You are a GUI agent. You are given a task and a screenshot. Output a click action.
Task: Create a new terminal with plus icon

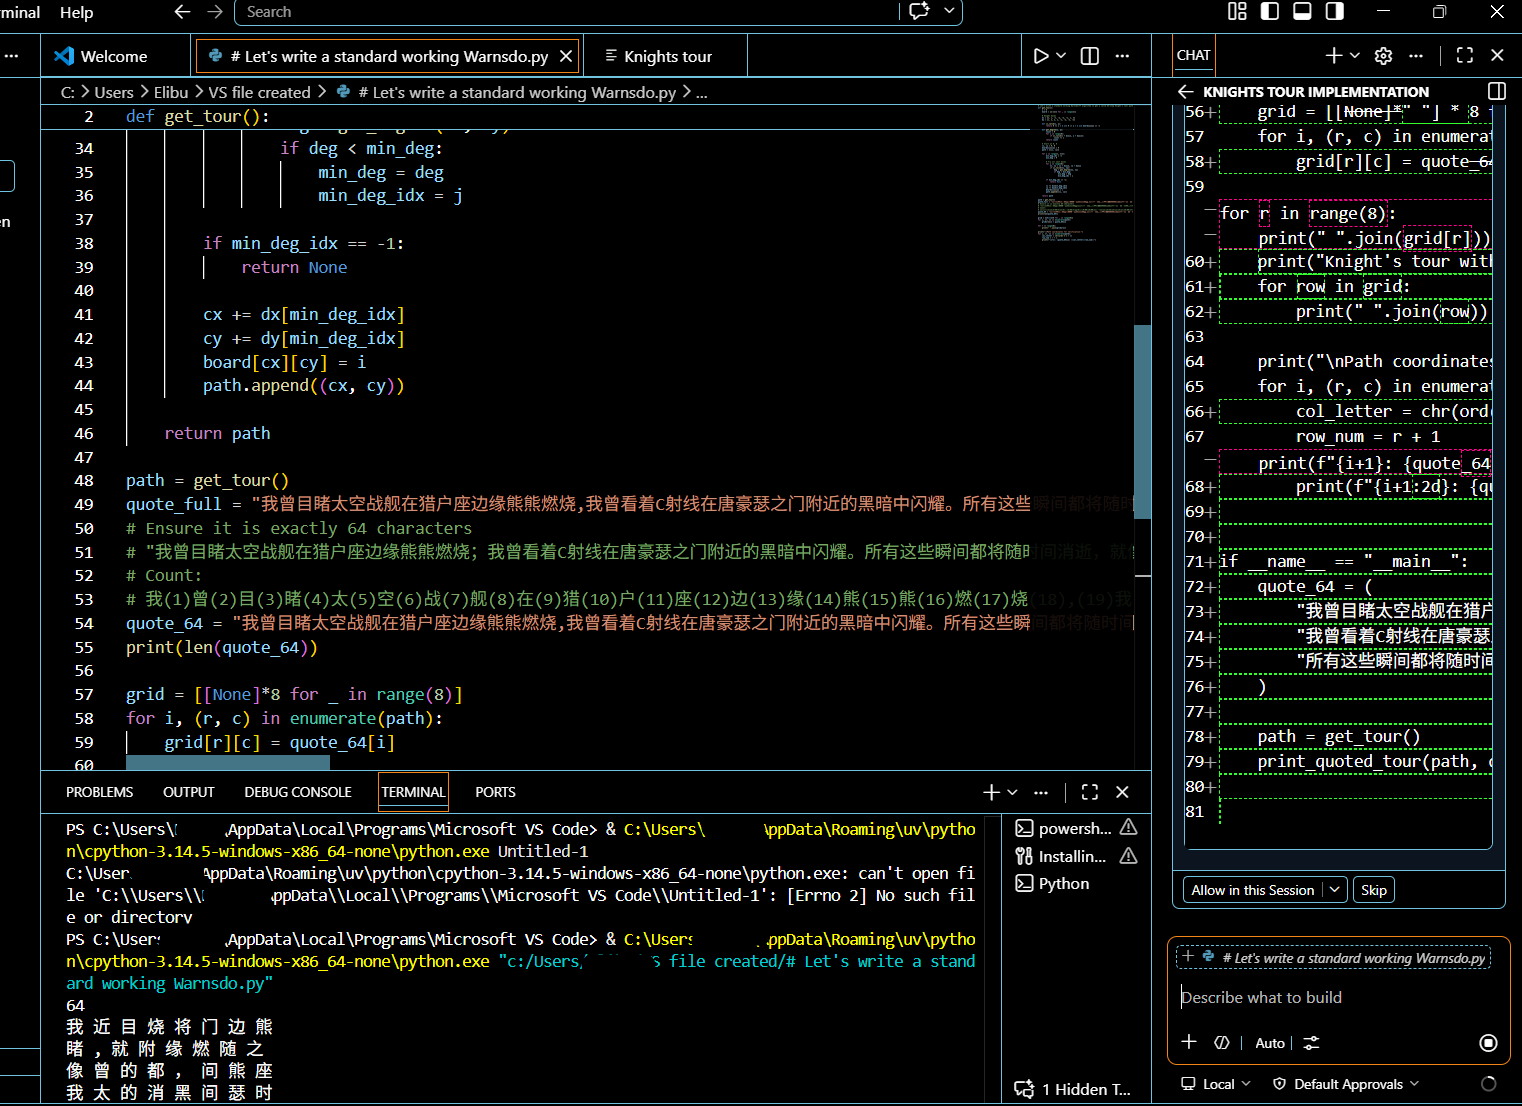pos(991,792)
